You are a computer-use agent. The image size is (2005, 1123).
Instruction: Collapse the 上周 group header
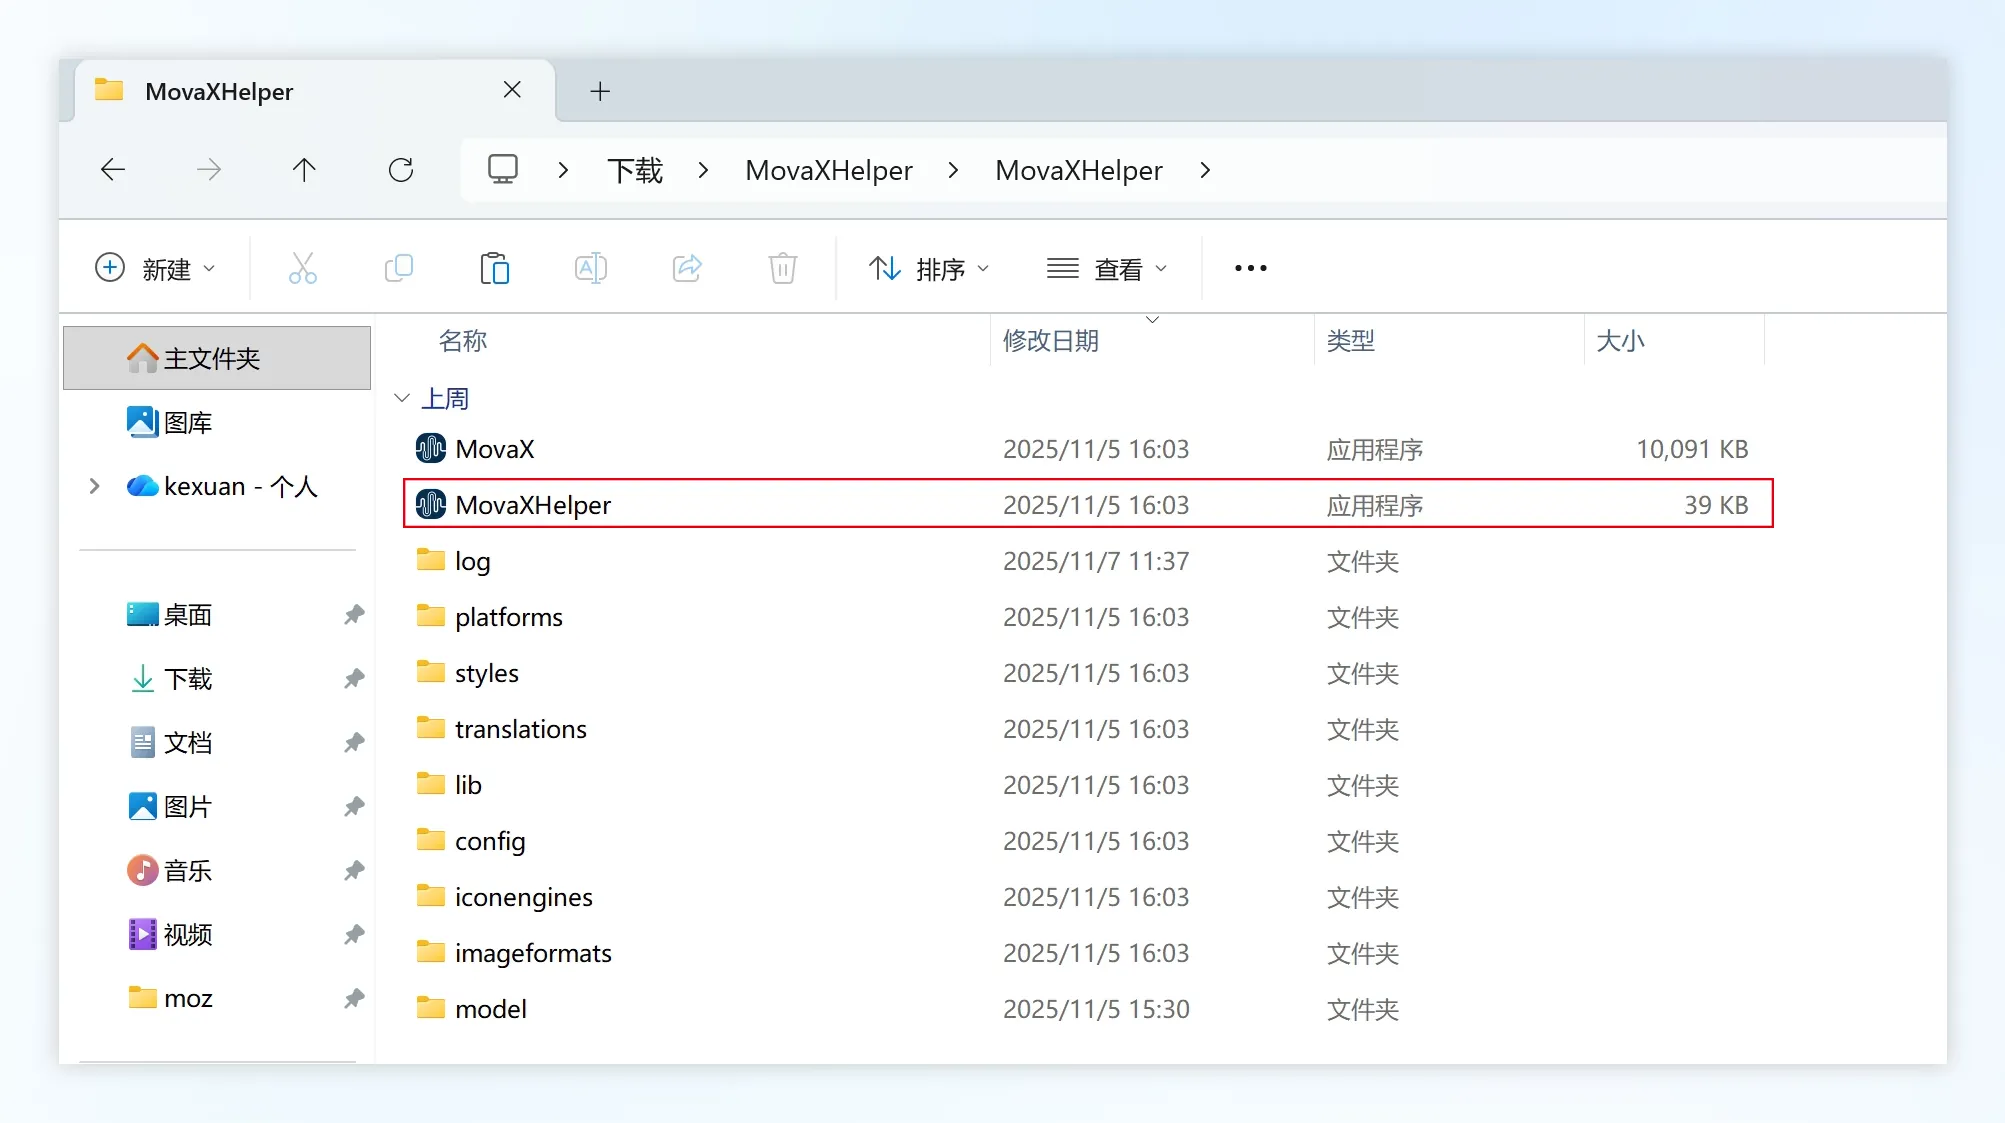(402, 398)
